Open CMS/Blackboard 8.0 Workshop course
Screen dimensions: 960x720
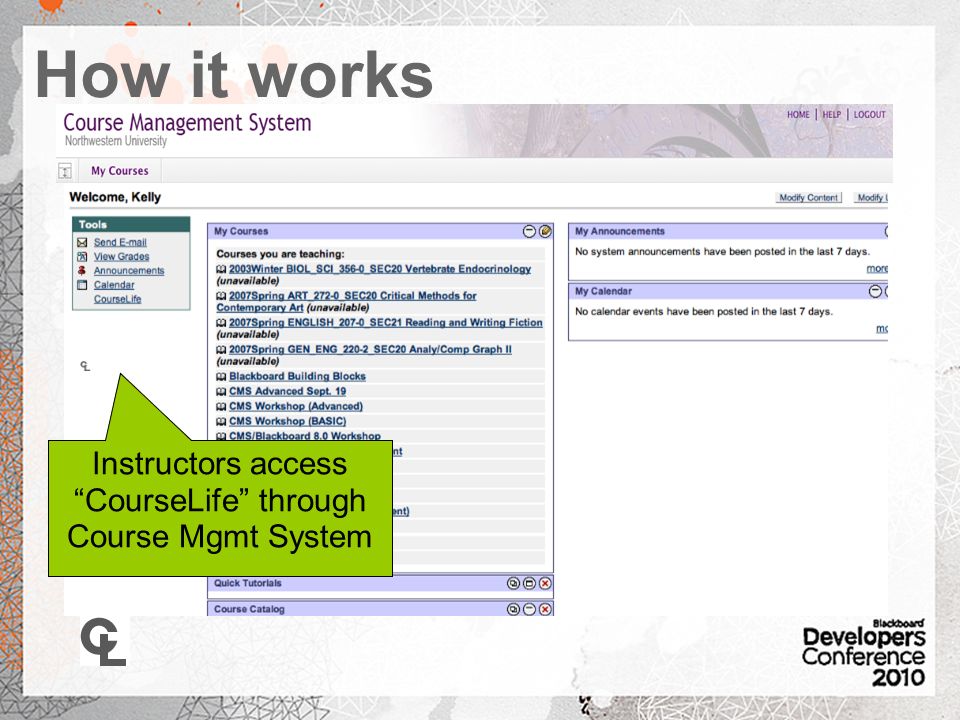[305, 436]
